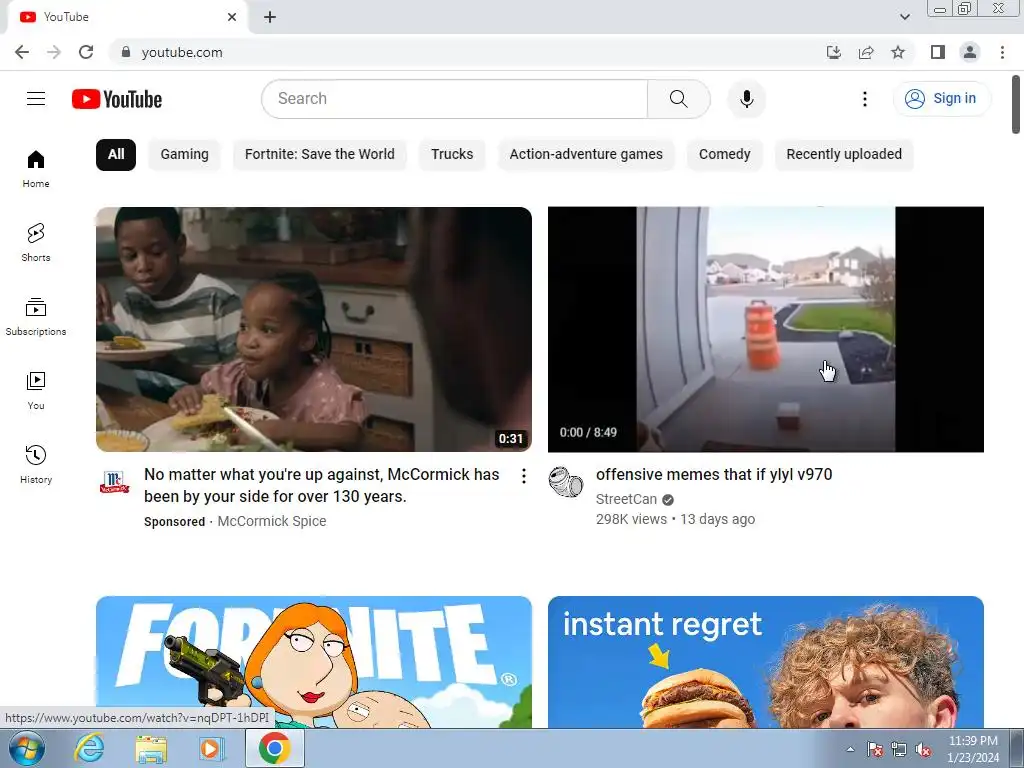Click the McCormick Spice advertiser name
The width and height of the screenshot is (1024, 768).
tap(272, 521)
